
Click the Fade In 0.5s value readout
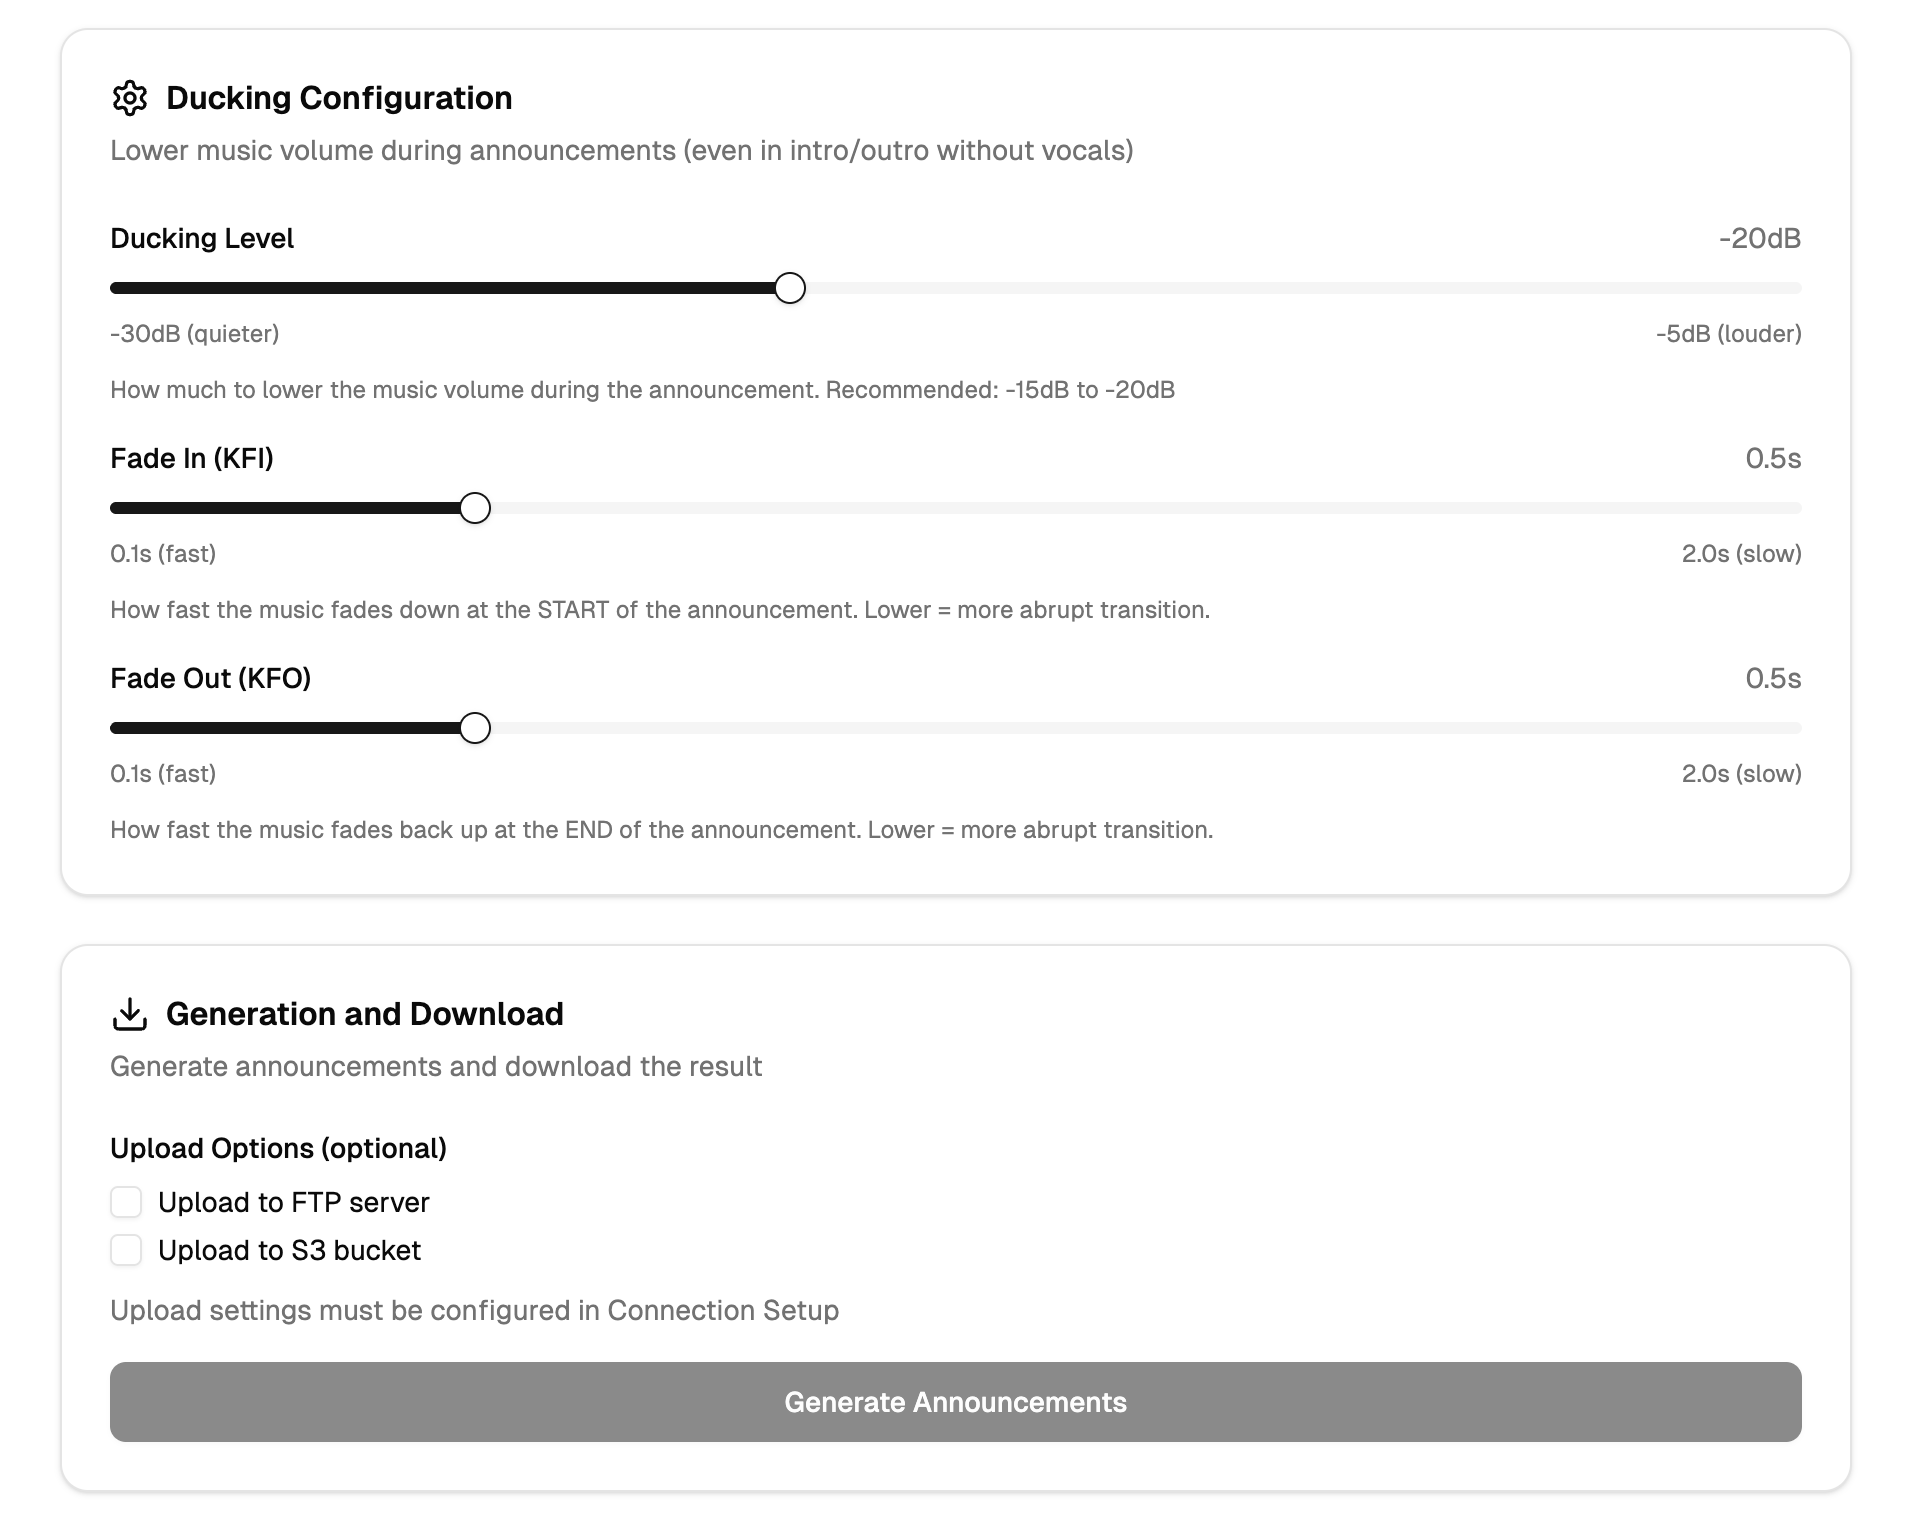1772,458
